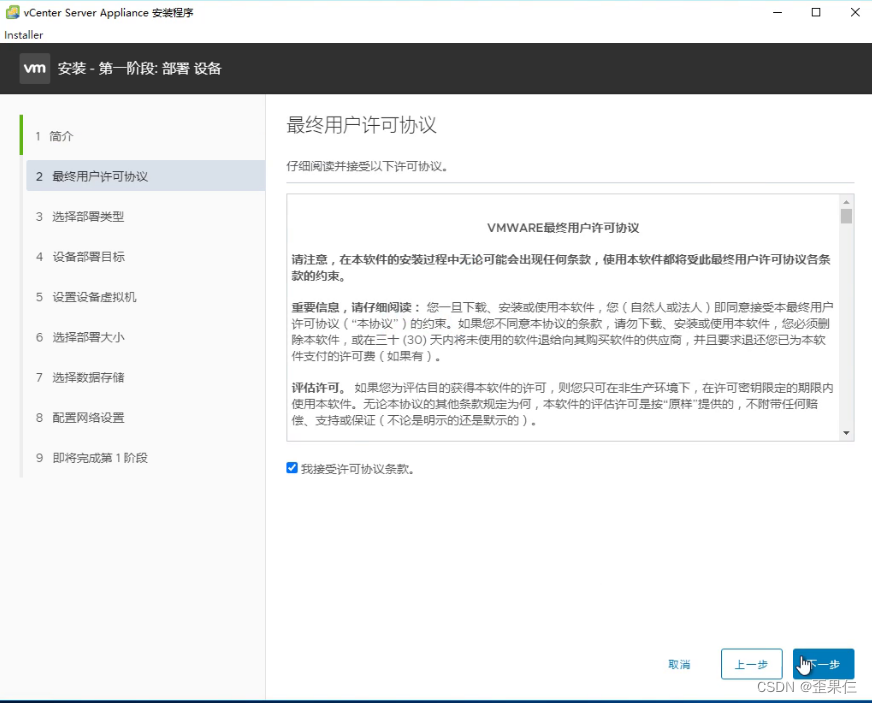Viewport: 872px width, 703px height.
Task: Select step 3 选择部署类型
Action: coord(80,216)
